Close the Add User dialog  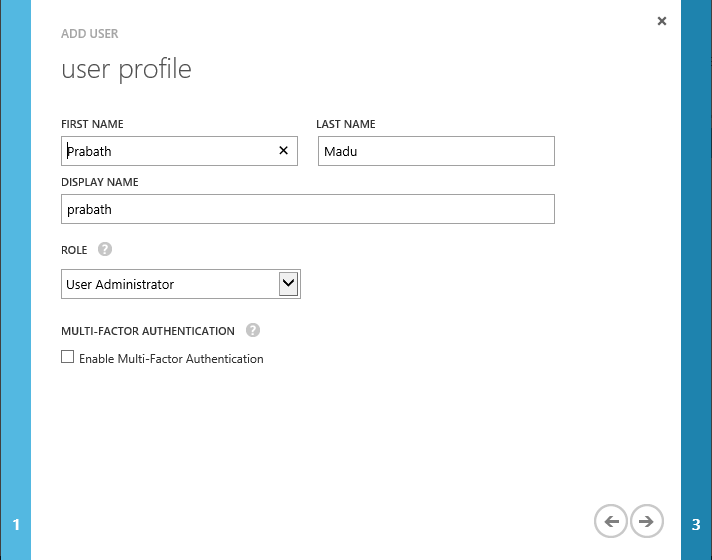pos(662,21)
